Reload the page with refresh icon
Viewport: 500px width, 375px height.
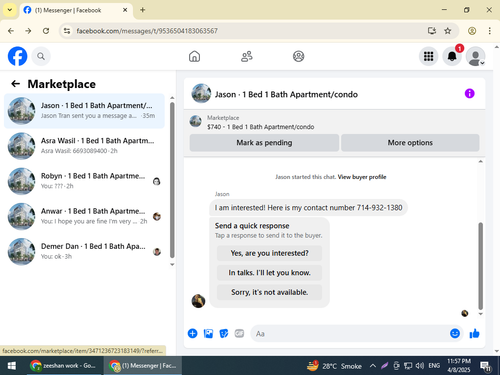(x=46, y=31)
